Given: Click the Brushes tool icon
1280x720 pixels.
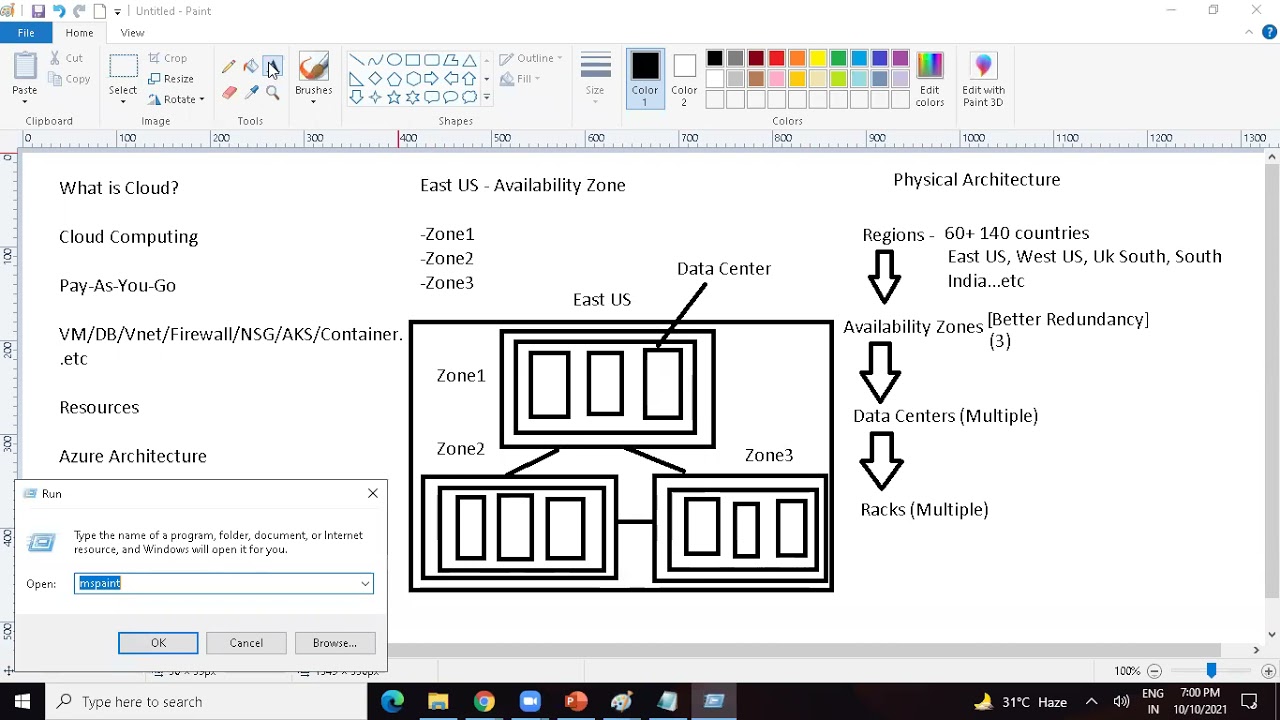Looking at the screenshot, I should tap(313, 66).
